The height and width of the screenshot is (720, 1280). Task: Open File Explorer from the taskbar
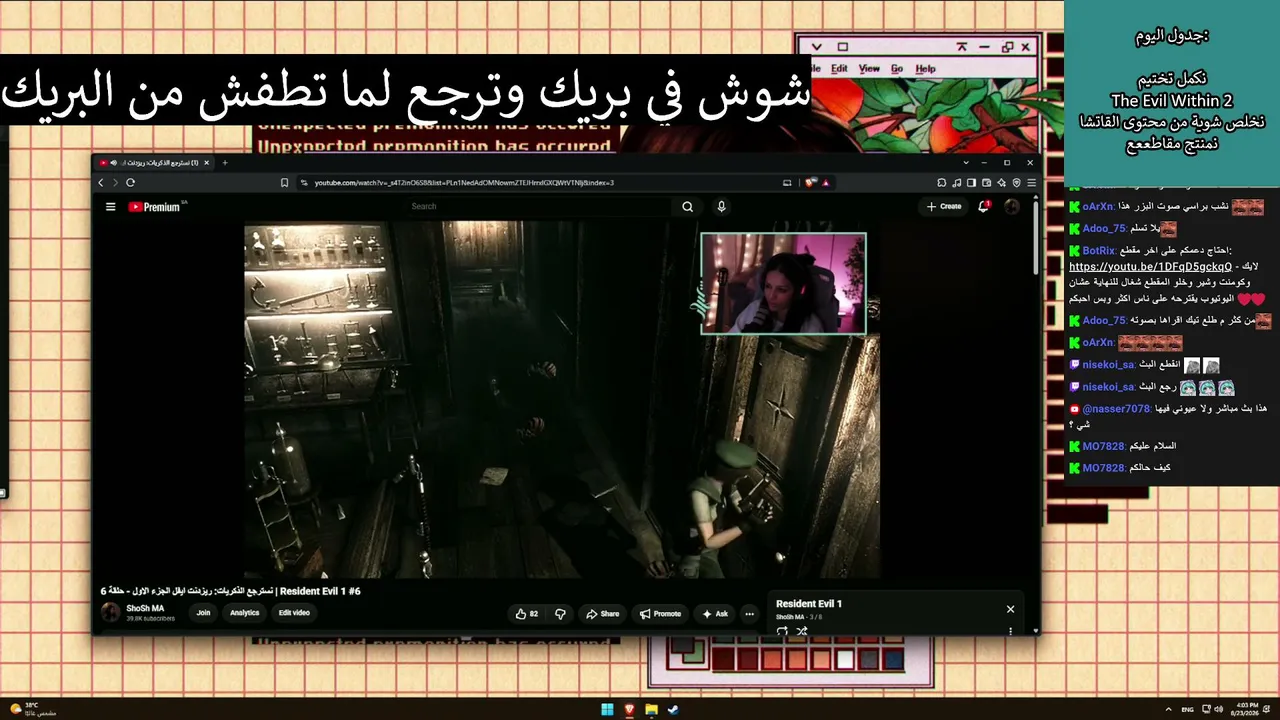(x=651, y=709)
